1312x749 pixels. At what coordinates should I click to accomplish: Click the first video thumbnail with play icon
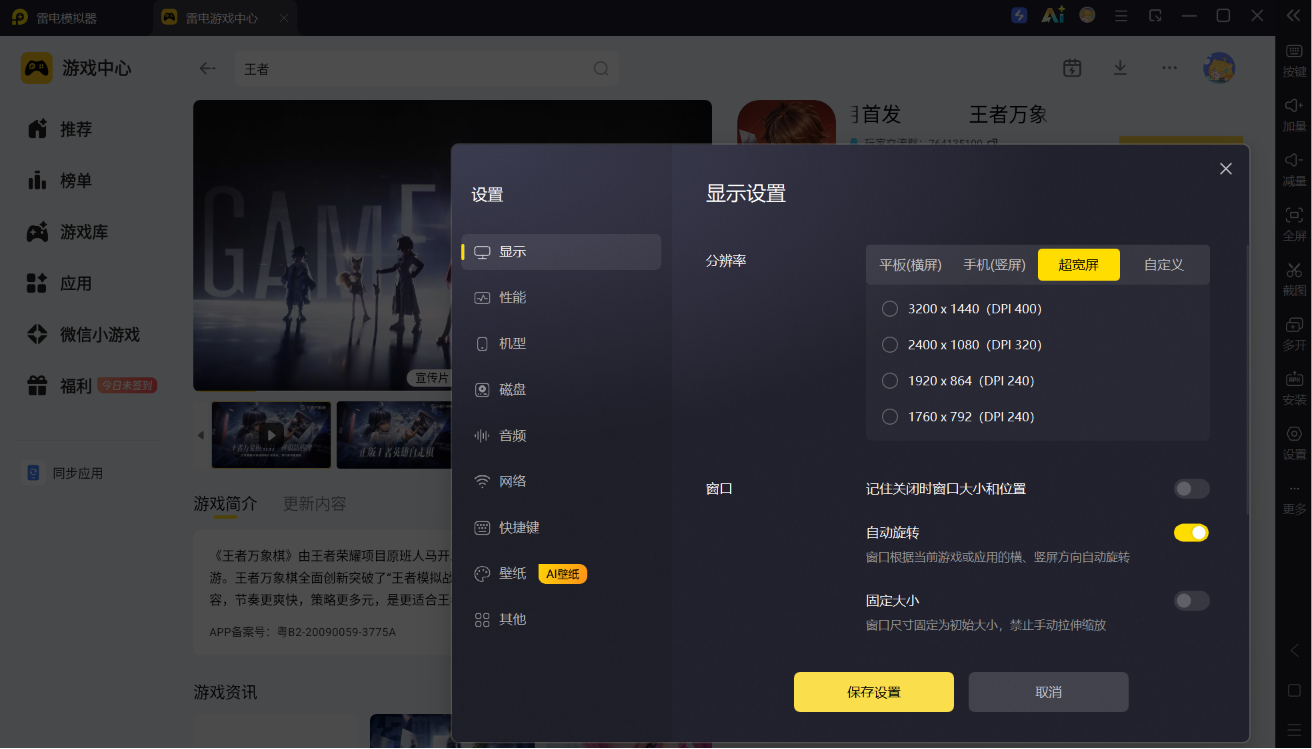[271, 435]
